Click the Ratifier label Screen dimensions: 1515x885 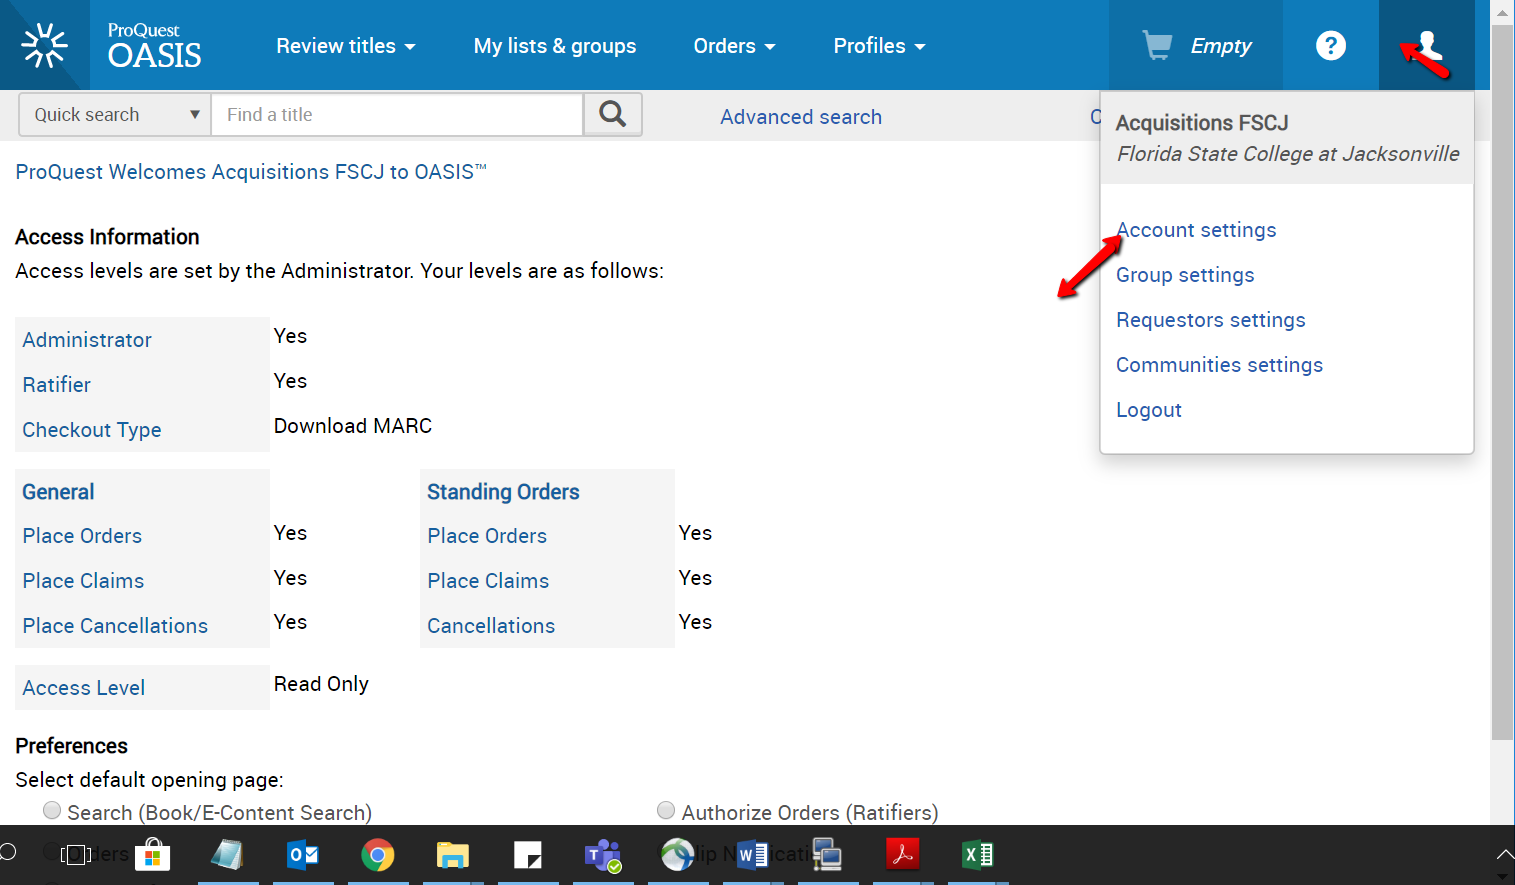(x=56, y=385)
